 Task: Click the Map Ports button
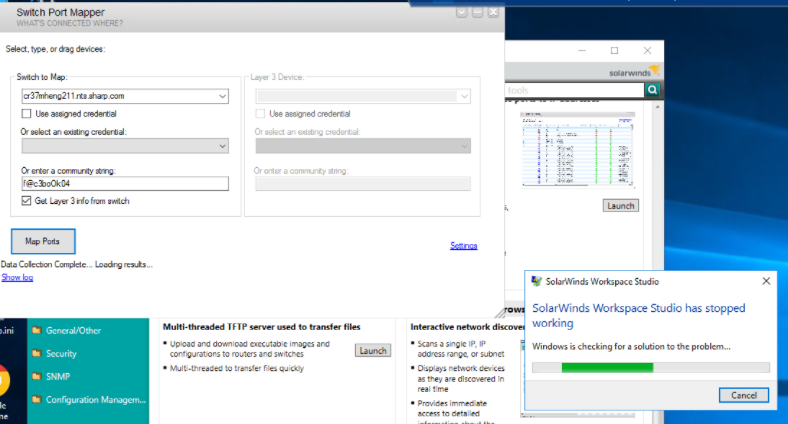click(43, 242)
